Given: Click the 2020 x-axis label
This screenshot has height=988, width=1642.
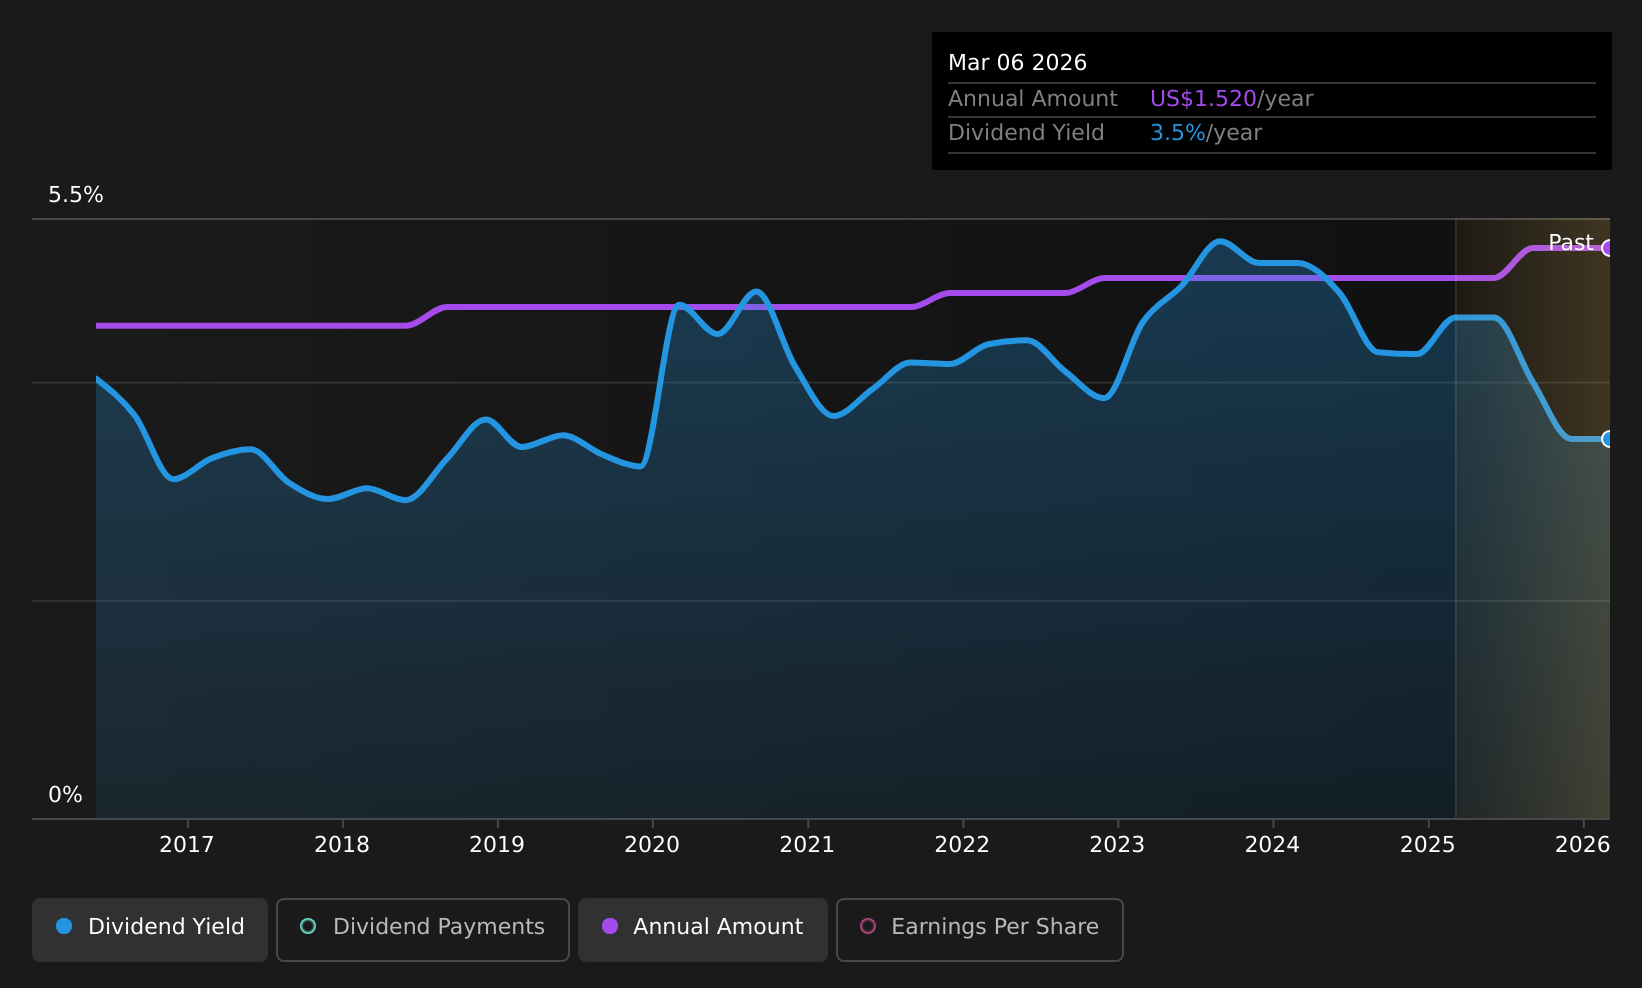Looking at the screenshot, I should click(652, 845).
